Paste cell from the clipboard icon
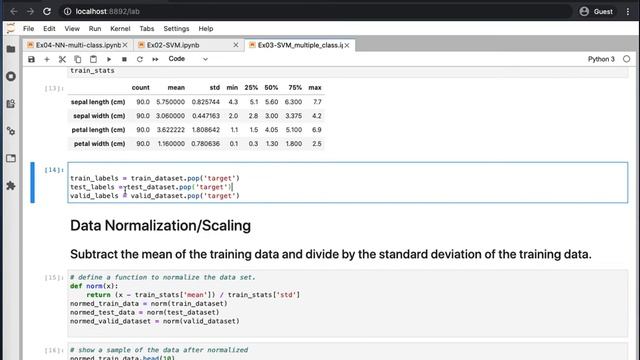Image resolution: width=640 pixels, height=360 pixels. (93, 59)
